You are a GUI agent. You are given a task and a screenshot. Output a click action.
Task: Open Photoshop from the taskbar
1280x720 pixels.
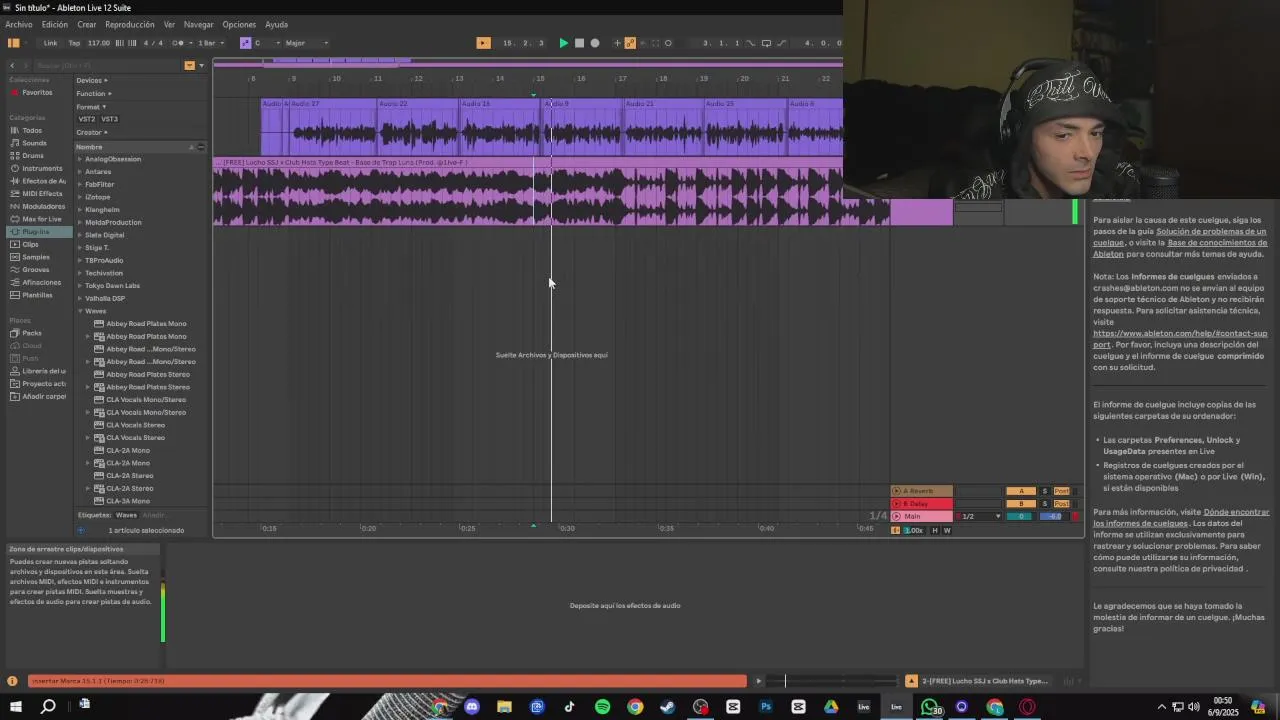(766, 707)
